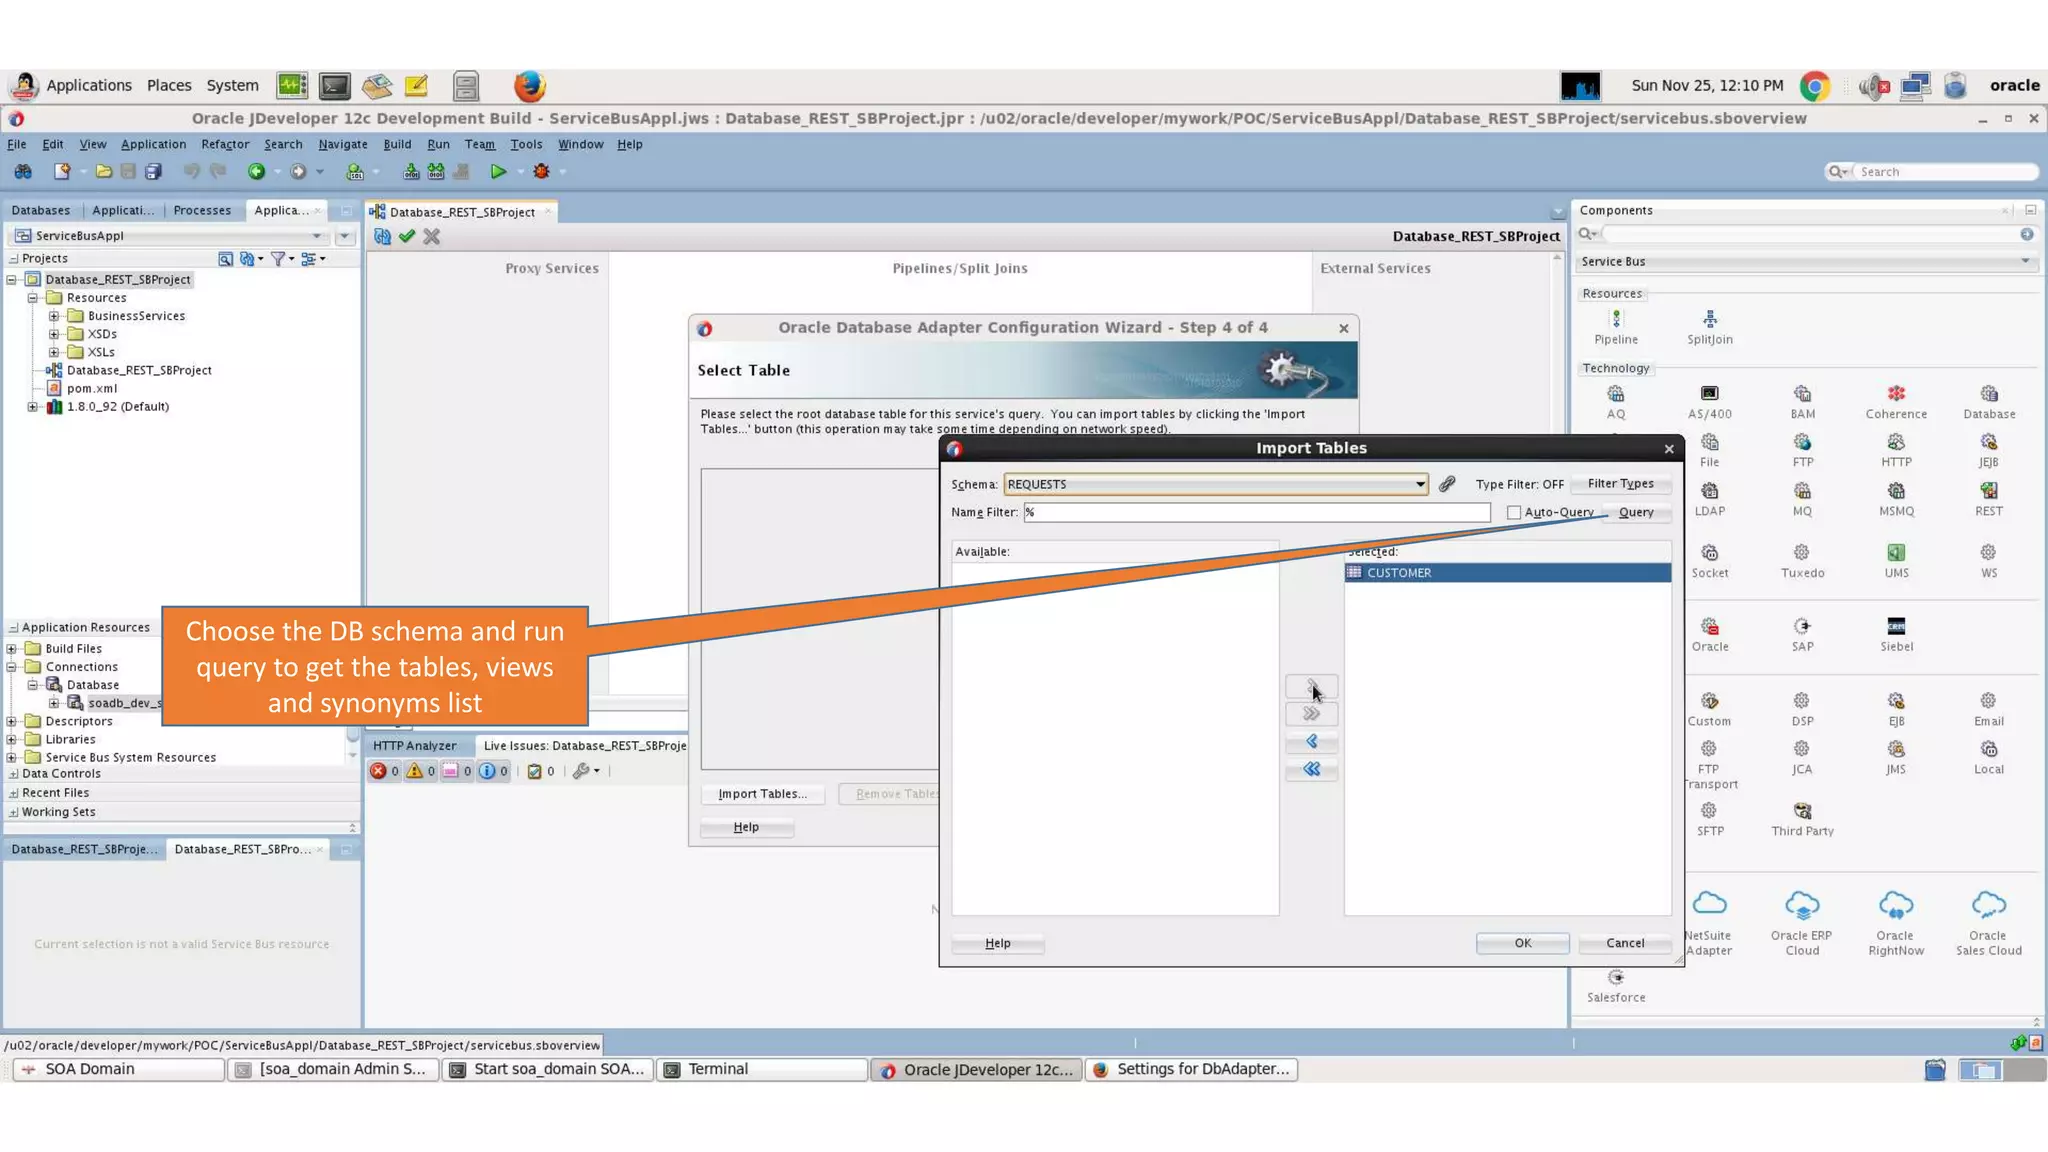Click the Filter Types button
The height and width of the screenshot is (1152, 2048).
1621,484
